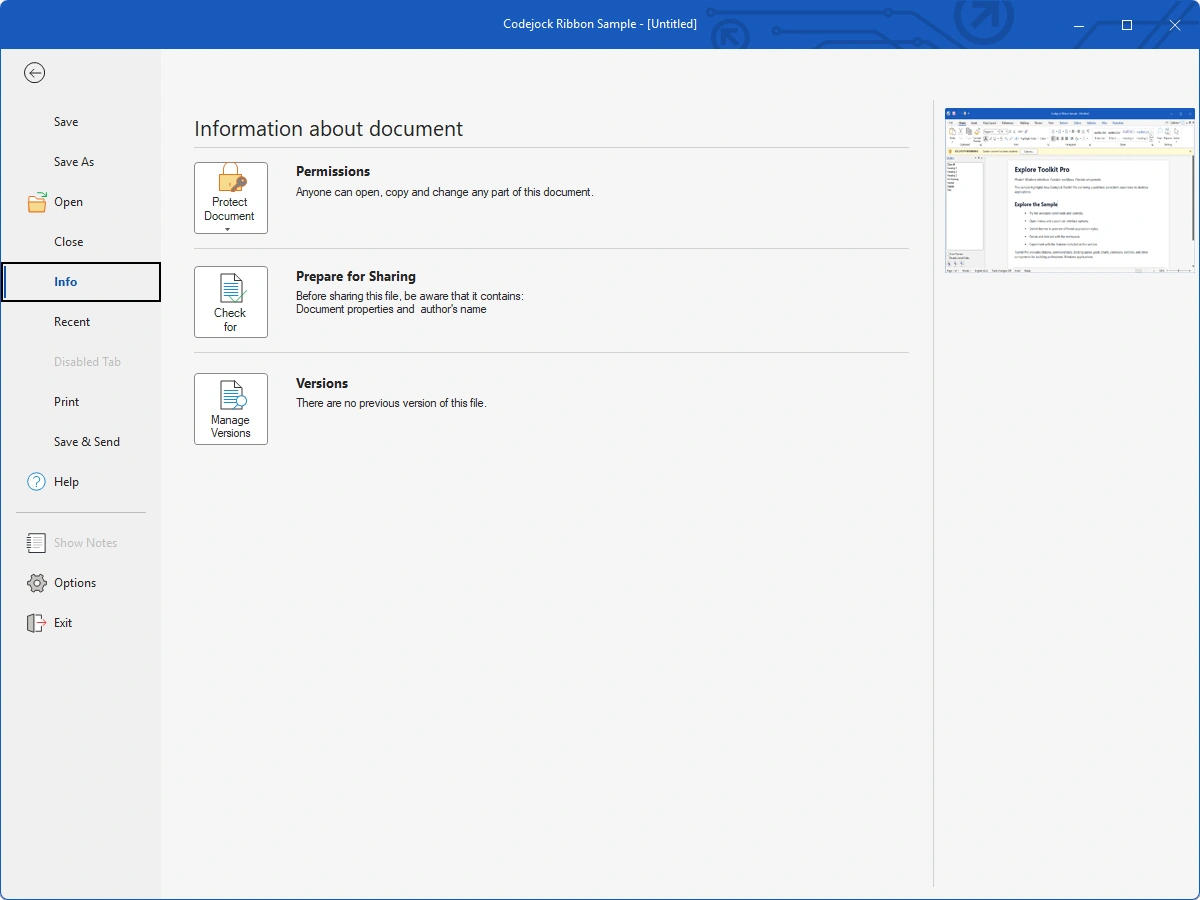
Task: Click the Options label in sidebar
Action: tap(75, 583)
